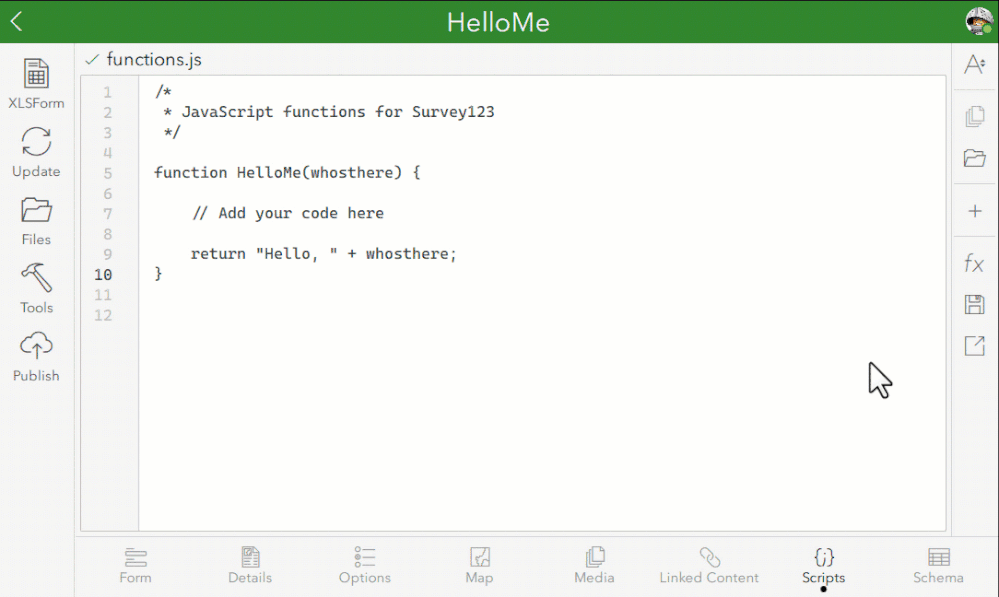Adjust editor font size with the A icon

click(x=974, y=64)
